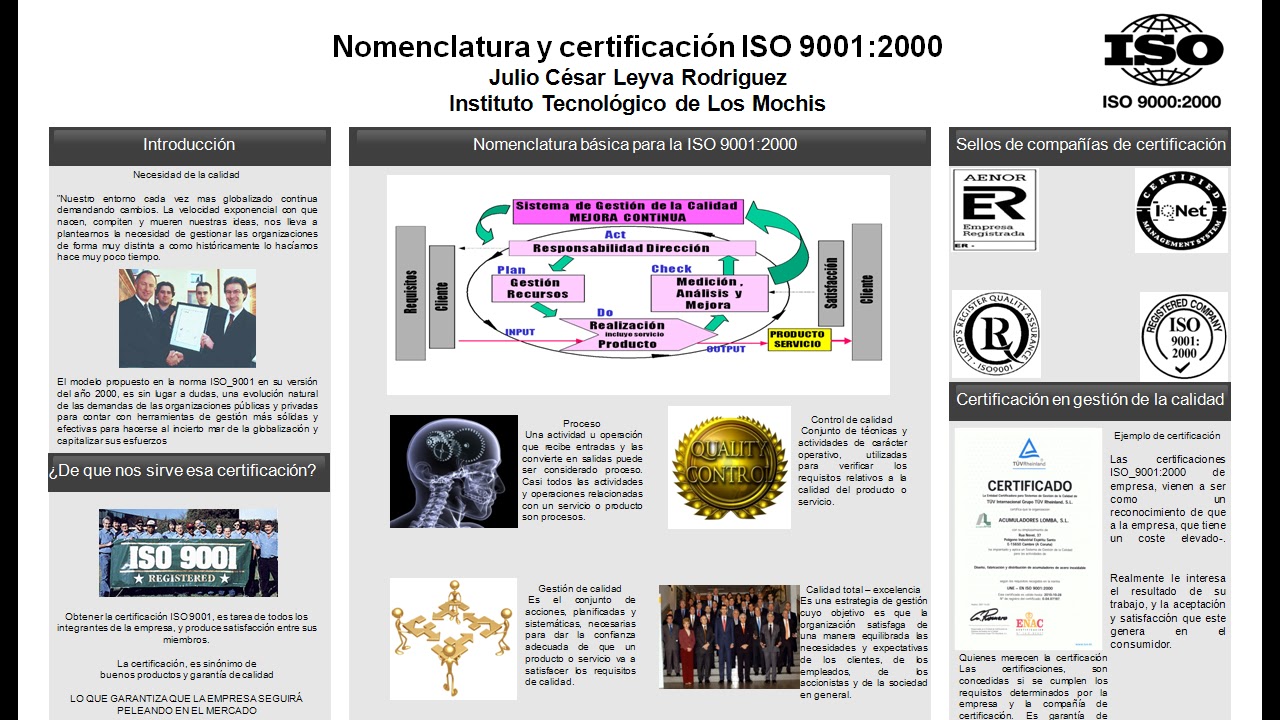Viewport: 1280px width, 720px height.
Task: Click the Plan label in the diagram
Action: [511, 270]
